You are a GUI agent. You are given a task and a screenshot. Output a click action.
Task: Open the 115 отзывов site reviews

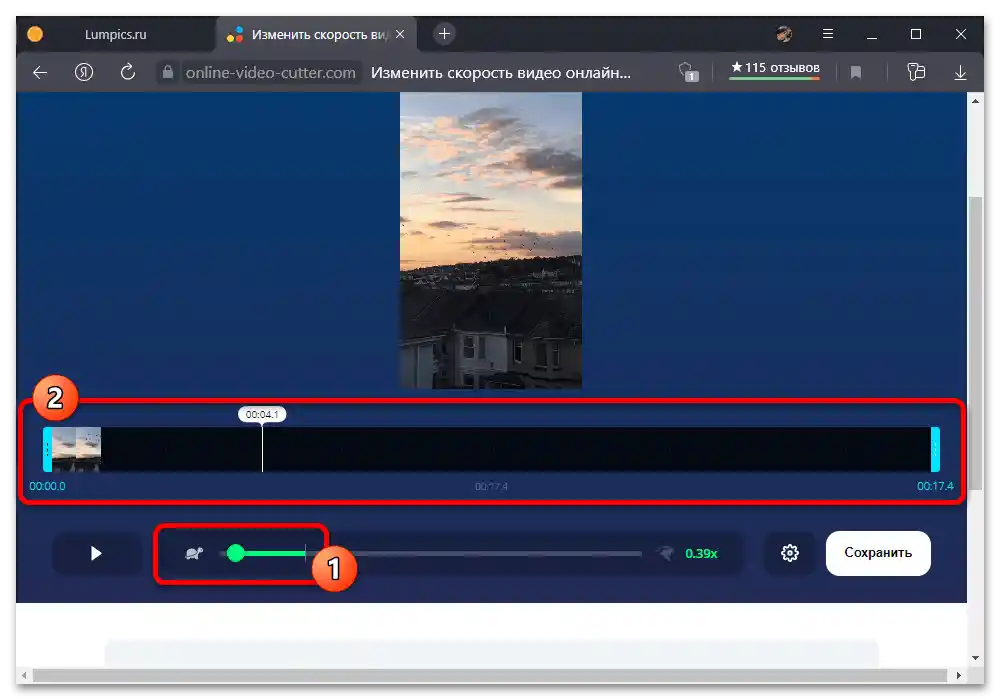(x=775, y=68)
